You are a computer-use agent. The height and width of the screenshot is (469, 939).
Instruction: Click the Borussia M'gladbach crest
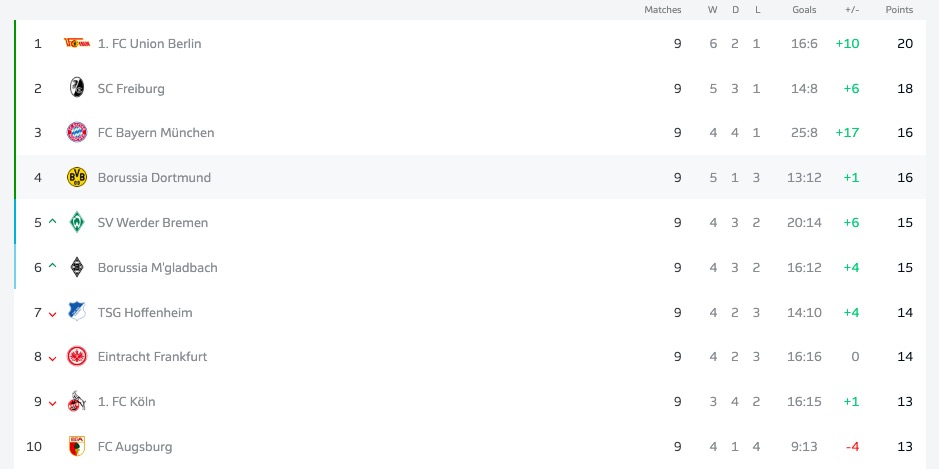coord(76,267)
